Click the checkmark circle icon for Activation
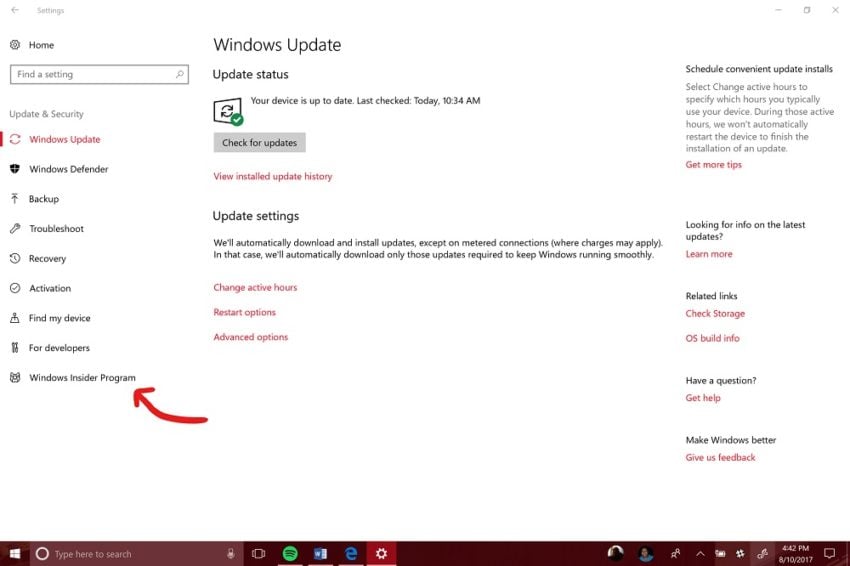 click(x=15, y=288)
